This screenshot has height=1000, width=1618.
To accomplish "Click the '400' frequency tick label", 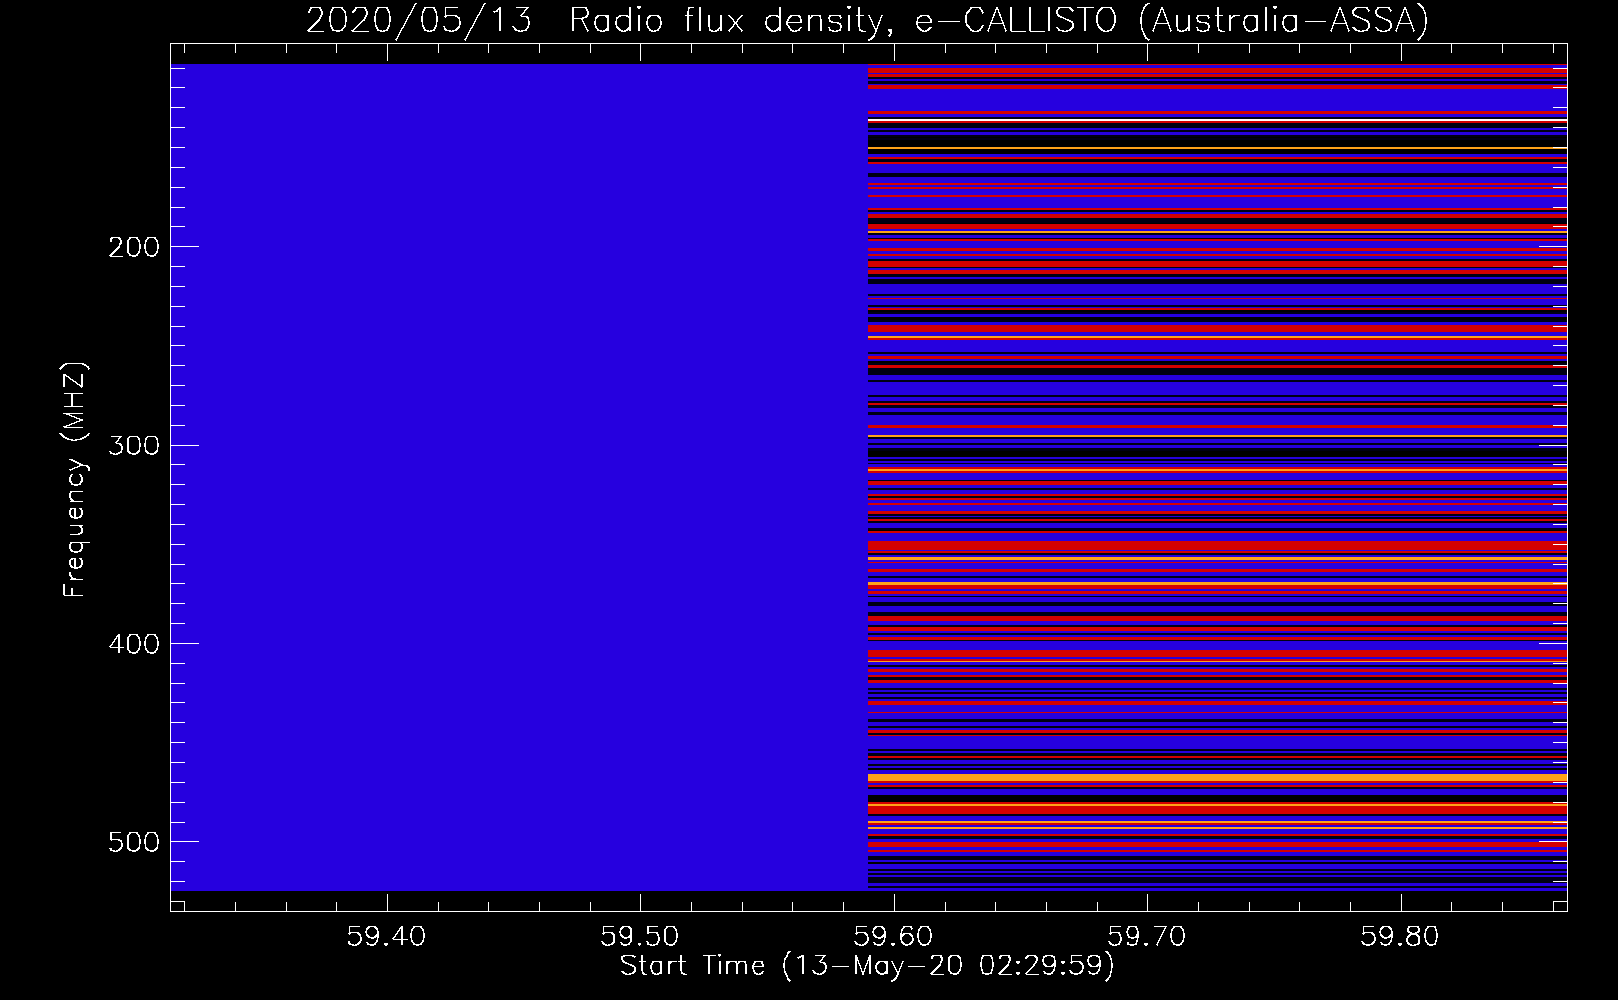I will pyautogui.click(x=133, y=644).
